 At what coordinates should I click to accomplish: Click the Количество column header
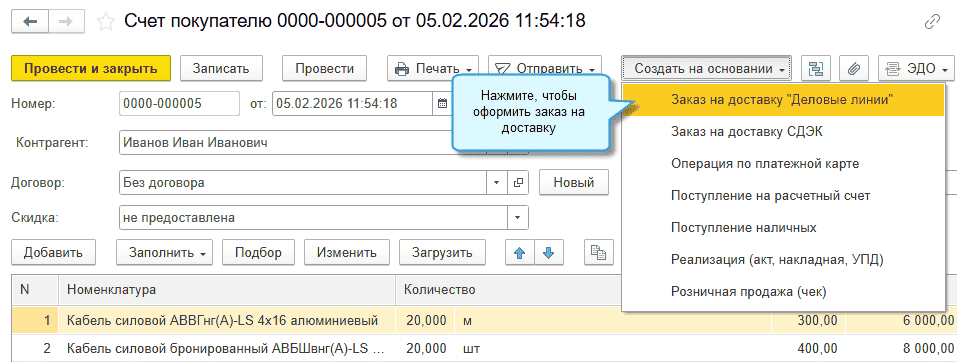[508, 290]
